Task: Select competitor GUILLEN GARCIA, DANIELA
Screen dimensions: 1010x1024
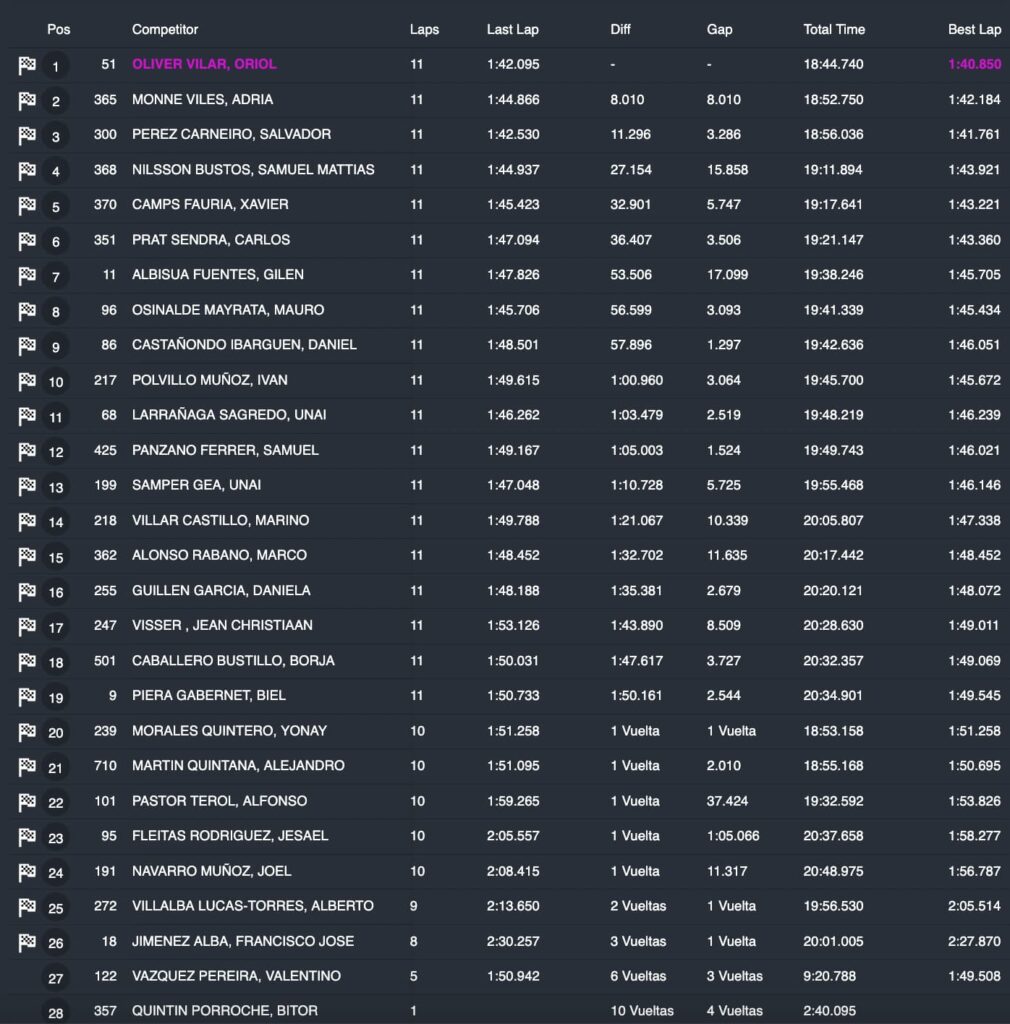Action: tap(221, 590)
